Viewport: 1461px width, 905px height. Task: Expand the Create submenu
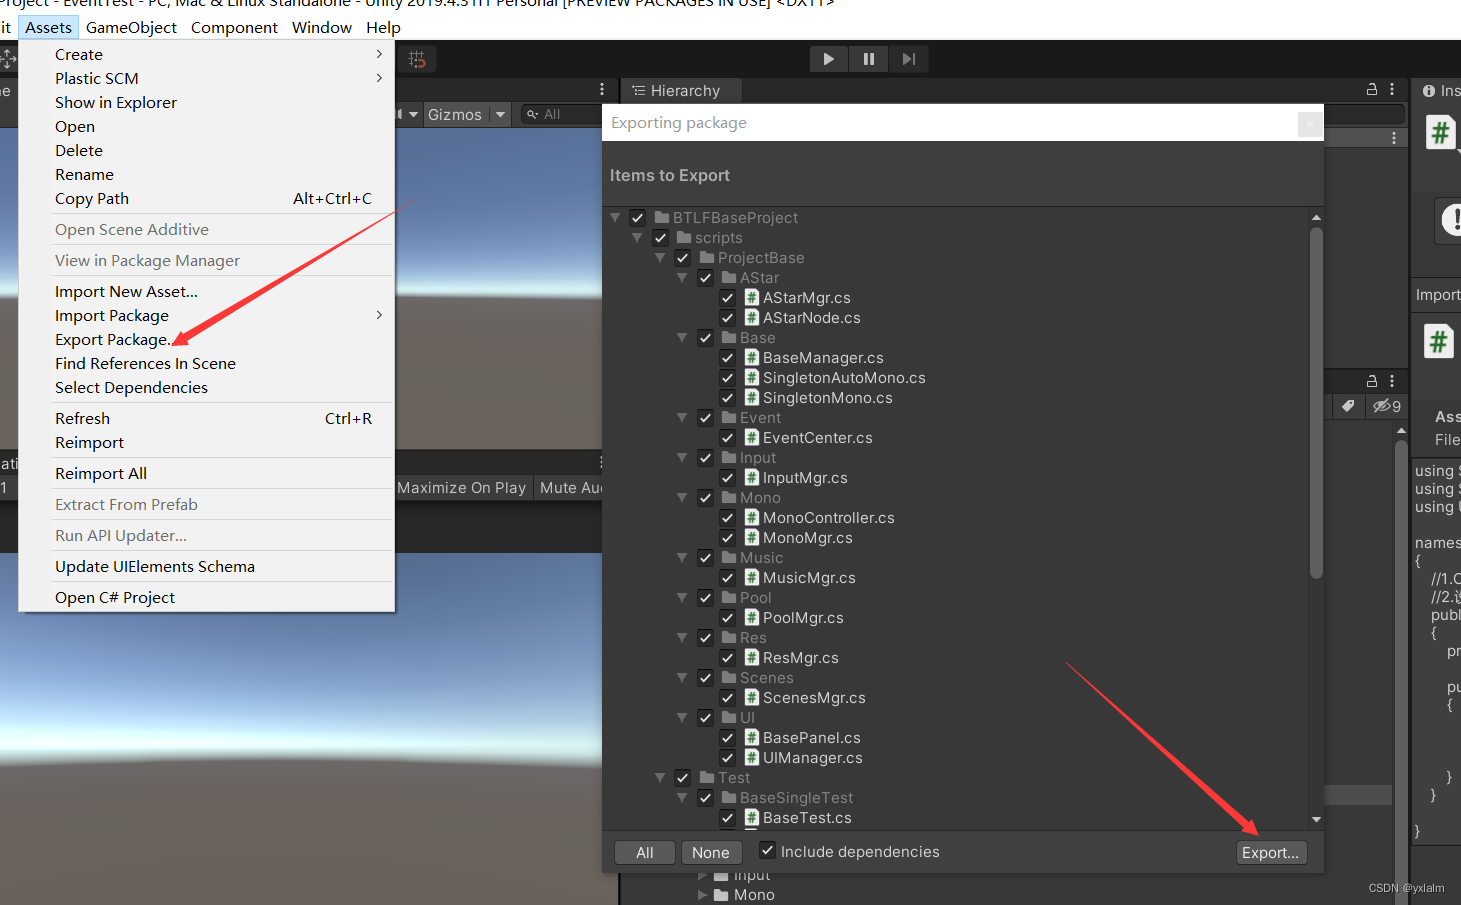point(379,54)
